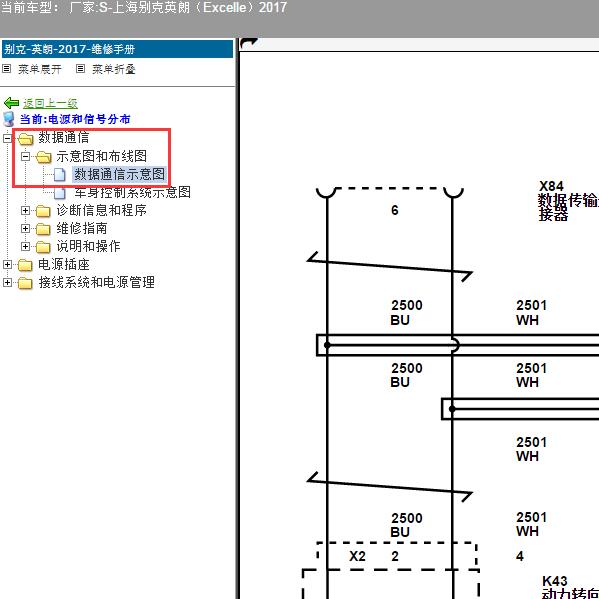This screenshot has height=599, width=599.
Task: Click the 别克-英朗-2017-维修手册 title bar
Action: [117, 49]
